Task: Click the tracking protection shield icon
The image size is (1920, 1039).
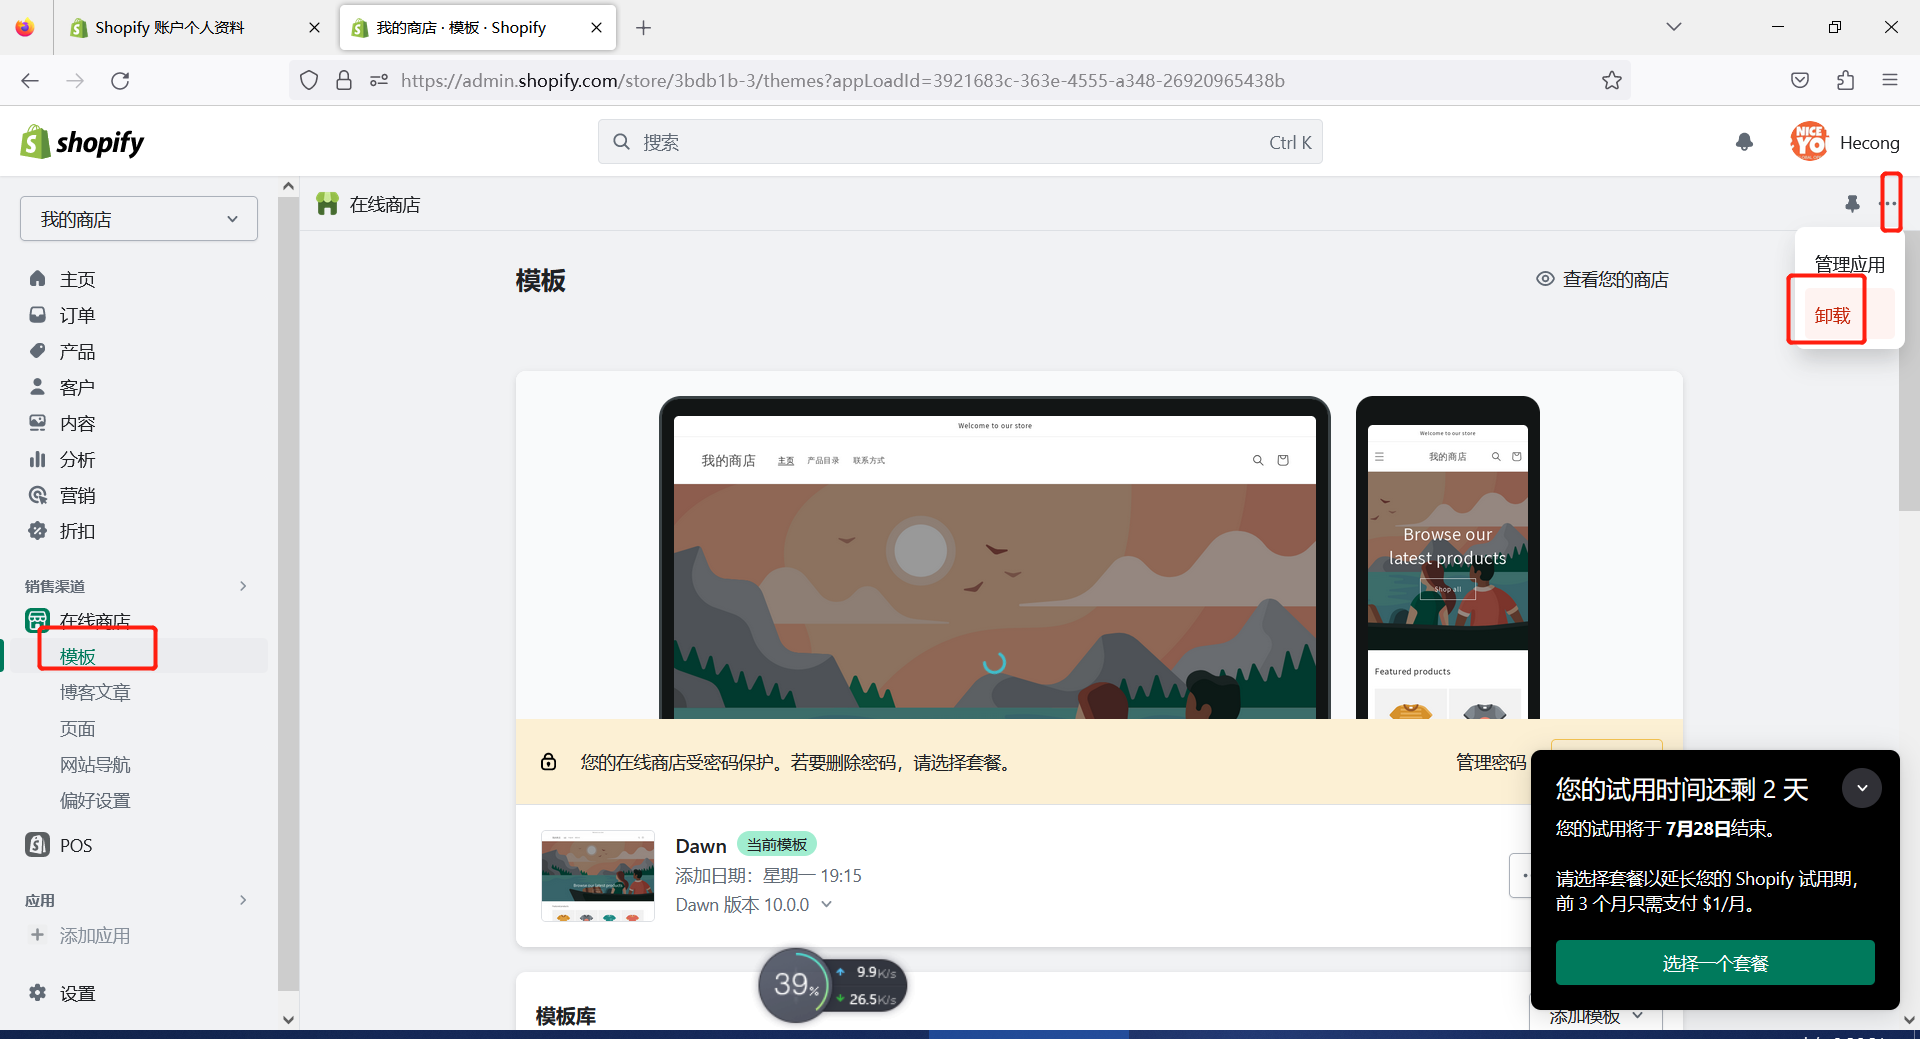Action: coord(309,80)
